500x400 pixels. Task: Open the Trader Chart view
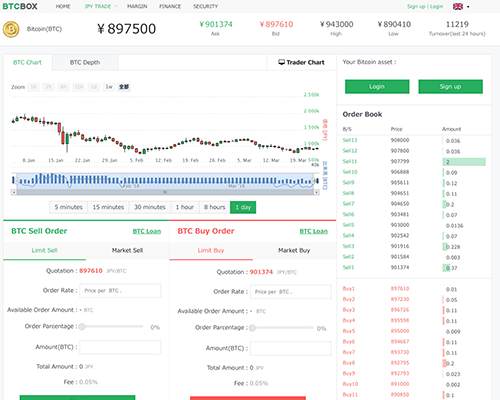coord(301,62)
